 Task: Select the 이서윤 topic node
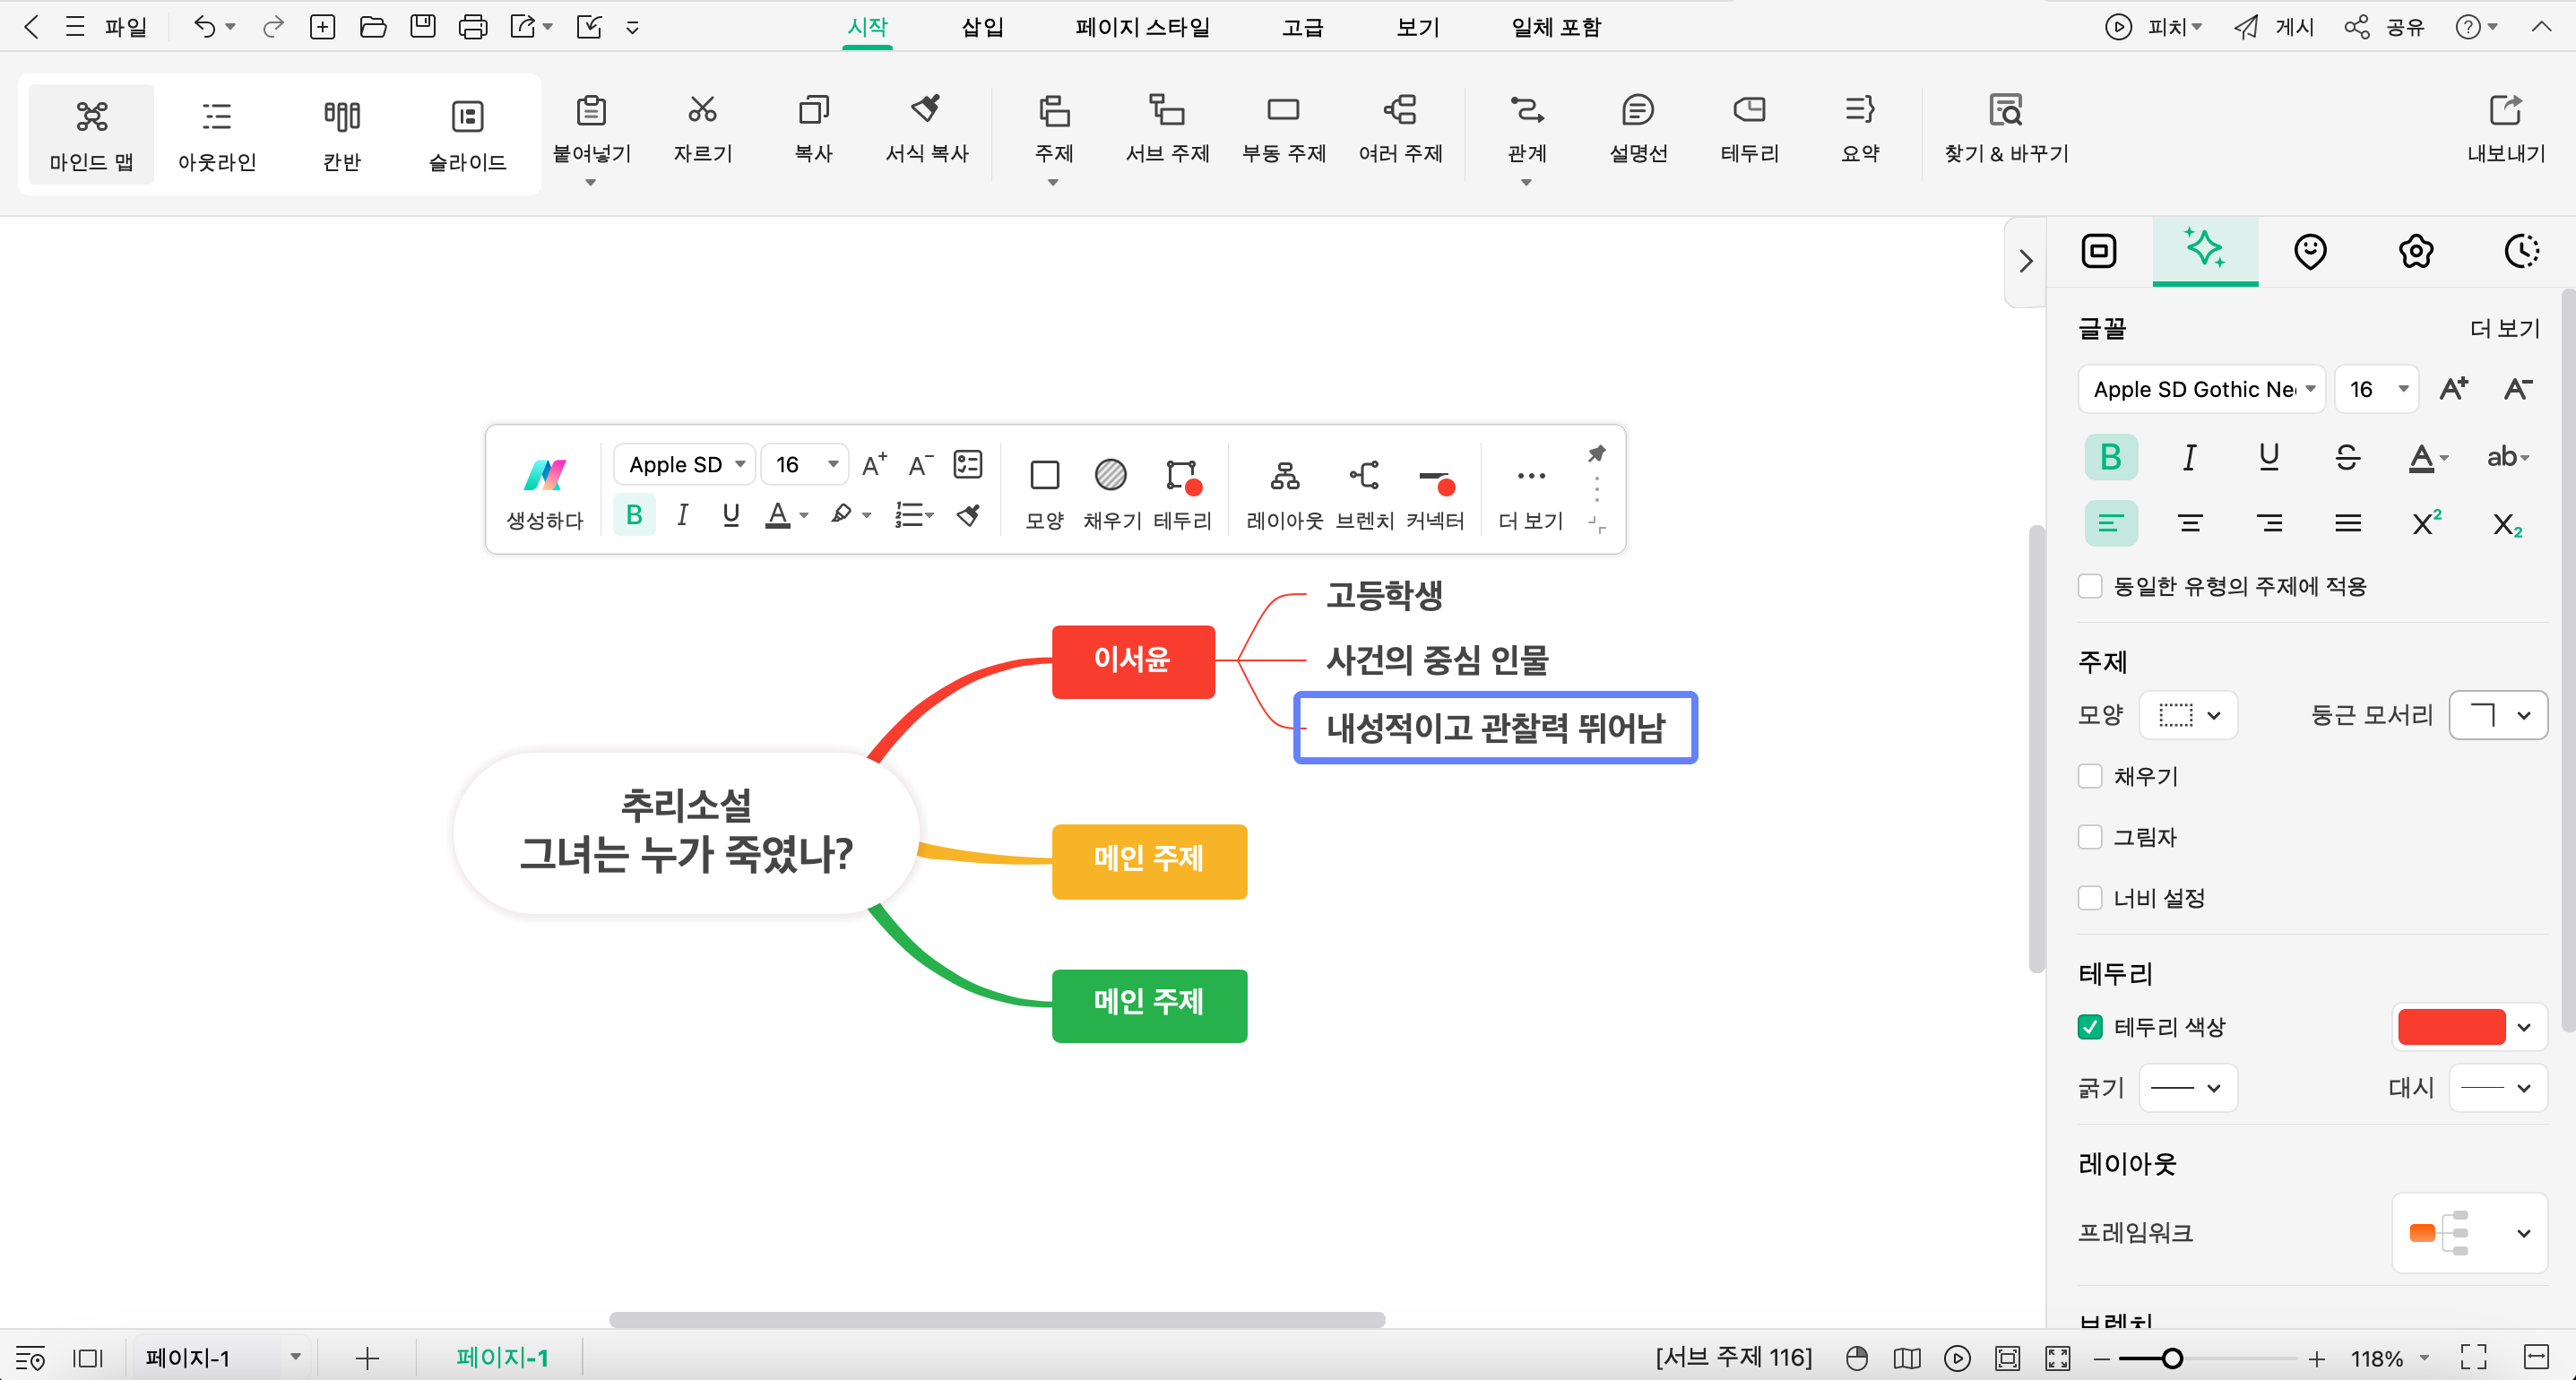coord(1133,661)
